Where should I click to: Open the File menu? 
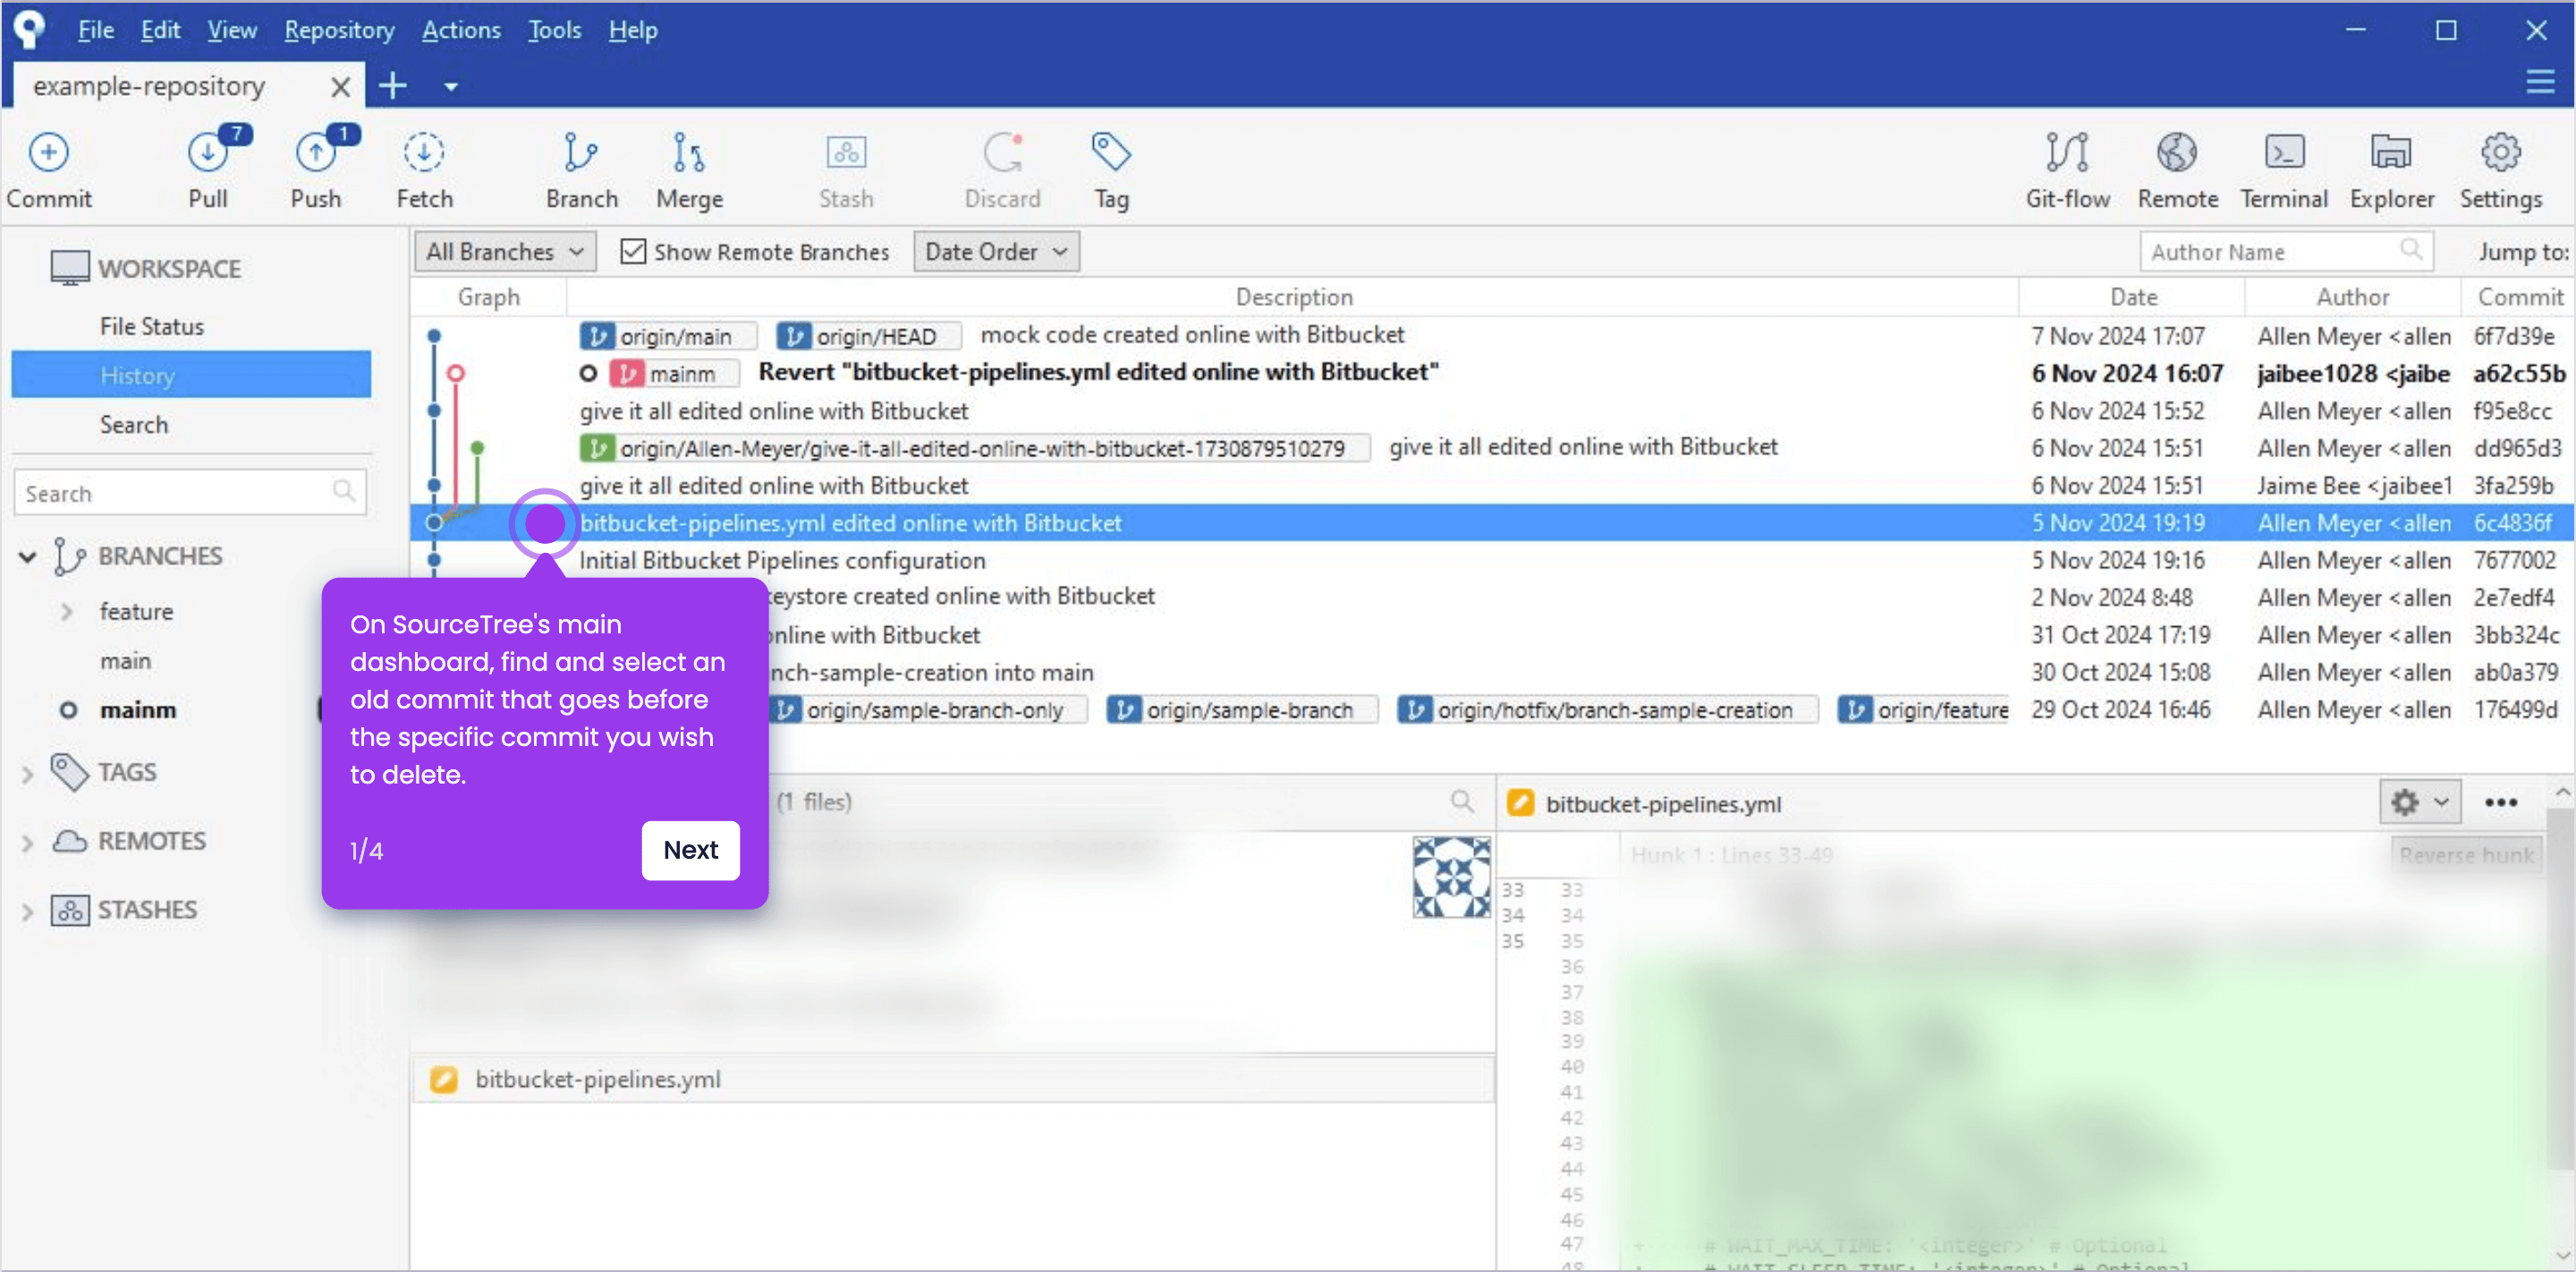tap(96, 30)
